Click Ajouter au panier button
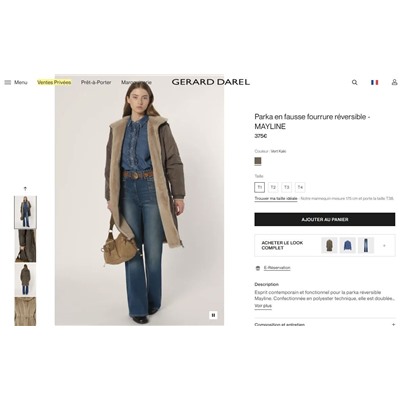This screenshot has height=400, width=400. [325, 220]
